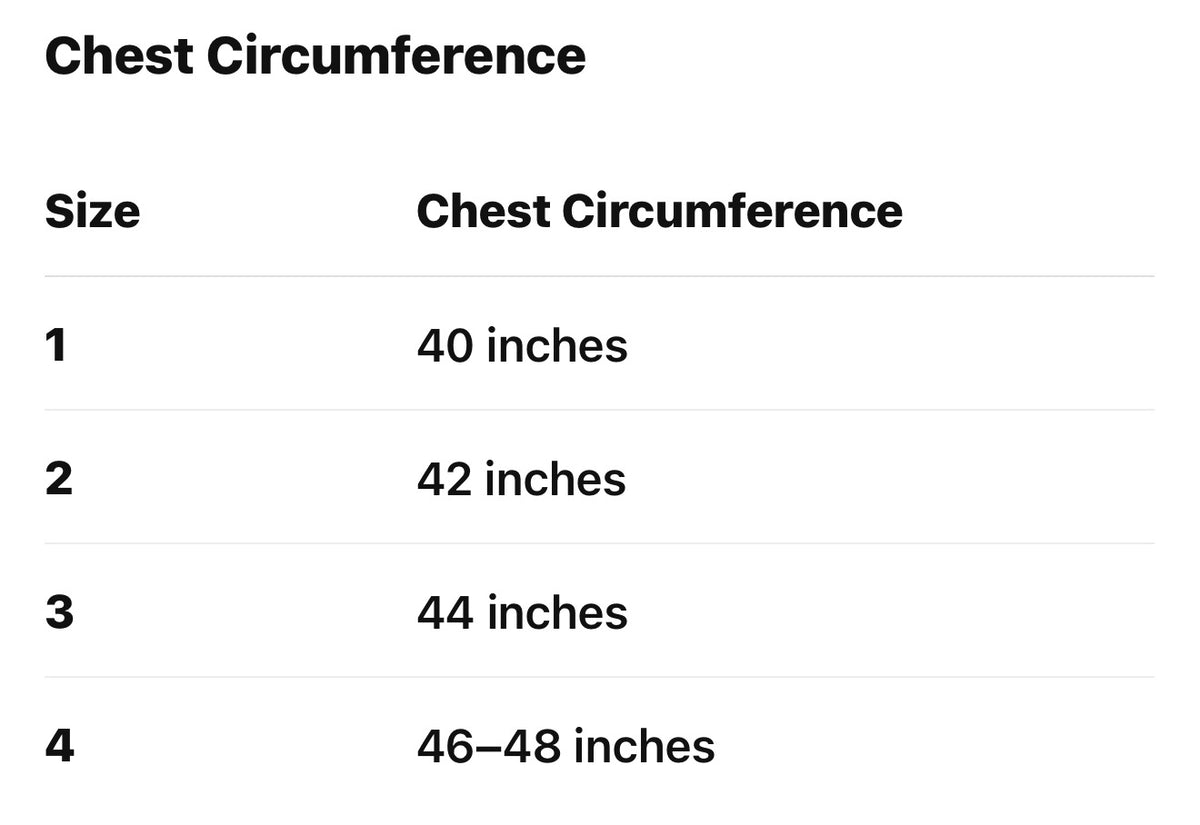Click size number 3 in the table
Screen dimensions: 1200x825
59,612
